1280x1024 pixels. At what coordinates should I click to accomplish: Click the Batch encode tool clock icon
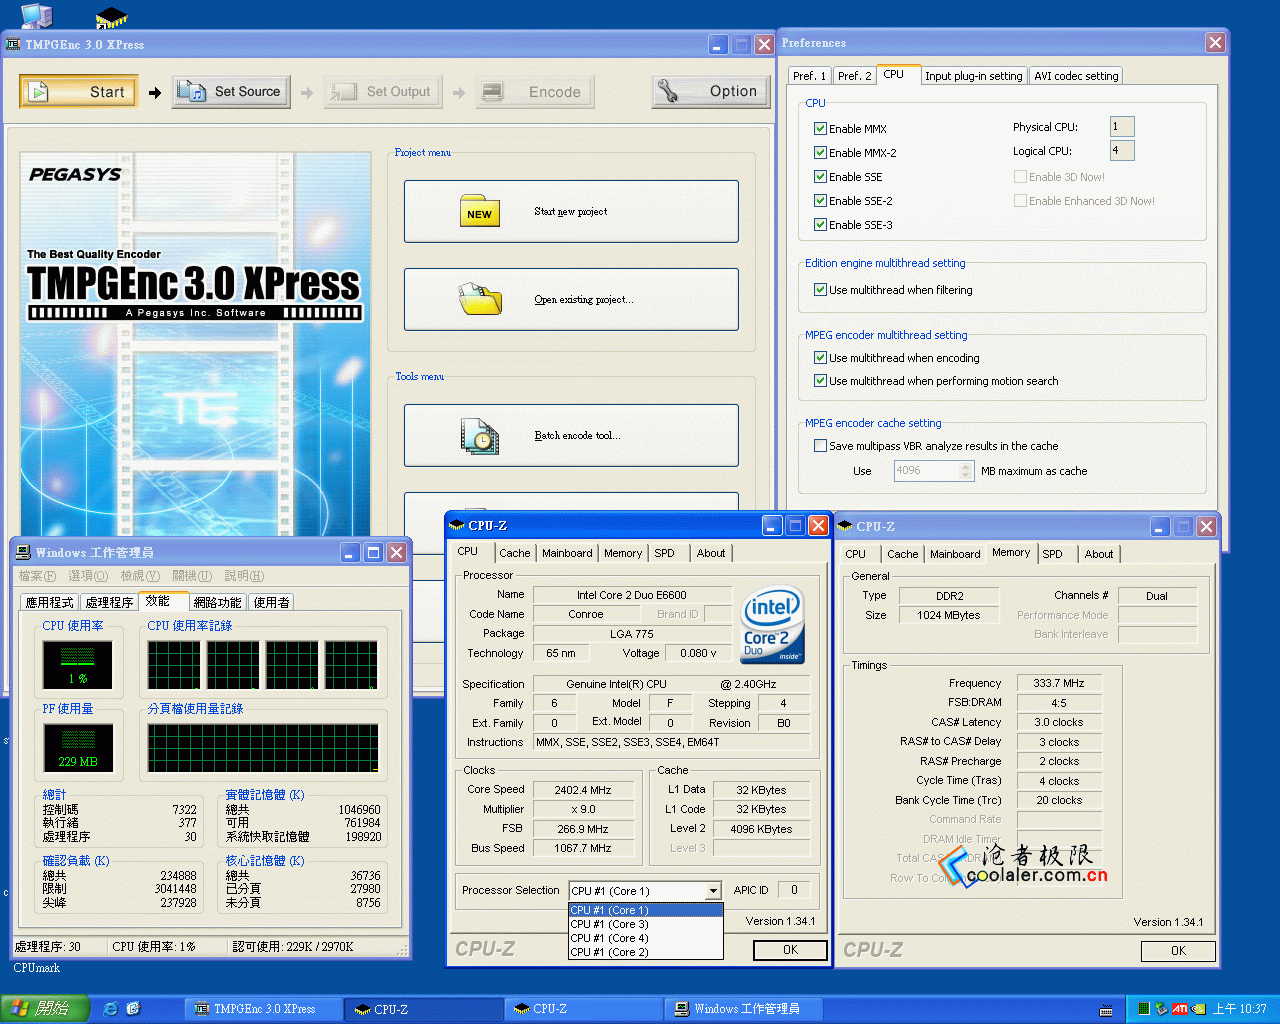(480, 436)
